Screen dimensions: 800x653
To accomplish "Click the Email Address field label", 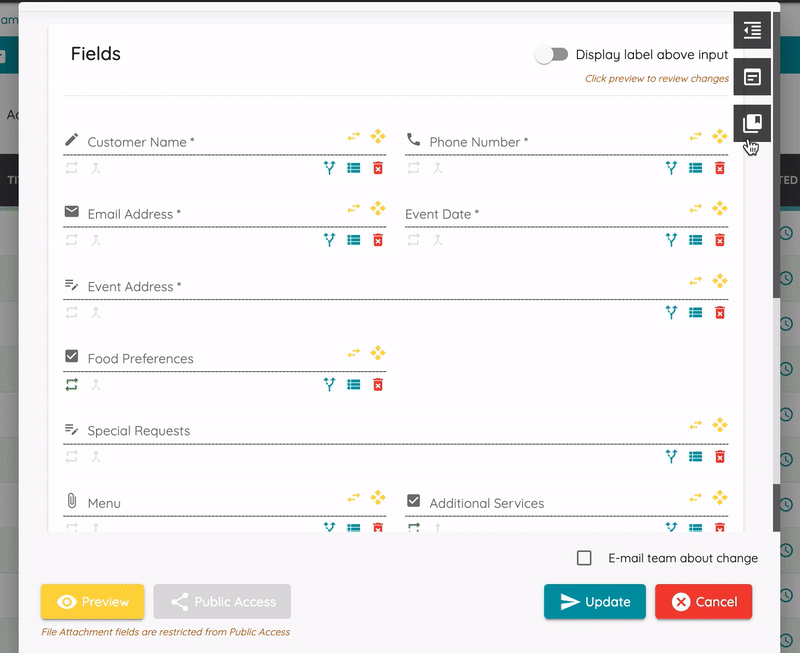I will pos(134,214).
